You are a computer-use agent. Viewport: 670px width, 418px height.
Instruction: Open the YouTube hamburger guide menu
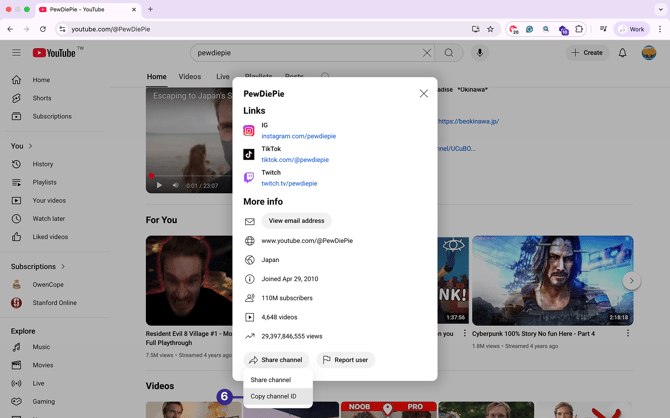point(16,53)
